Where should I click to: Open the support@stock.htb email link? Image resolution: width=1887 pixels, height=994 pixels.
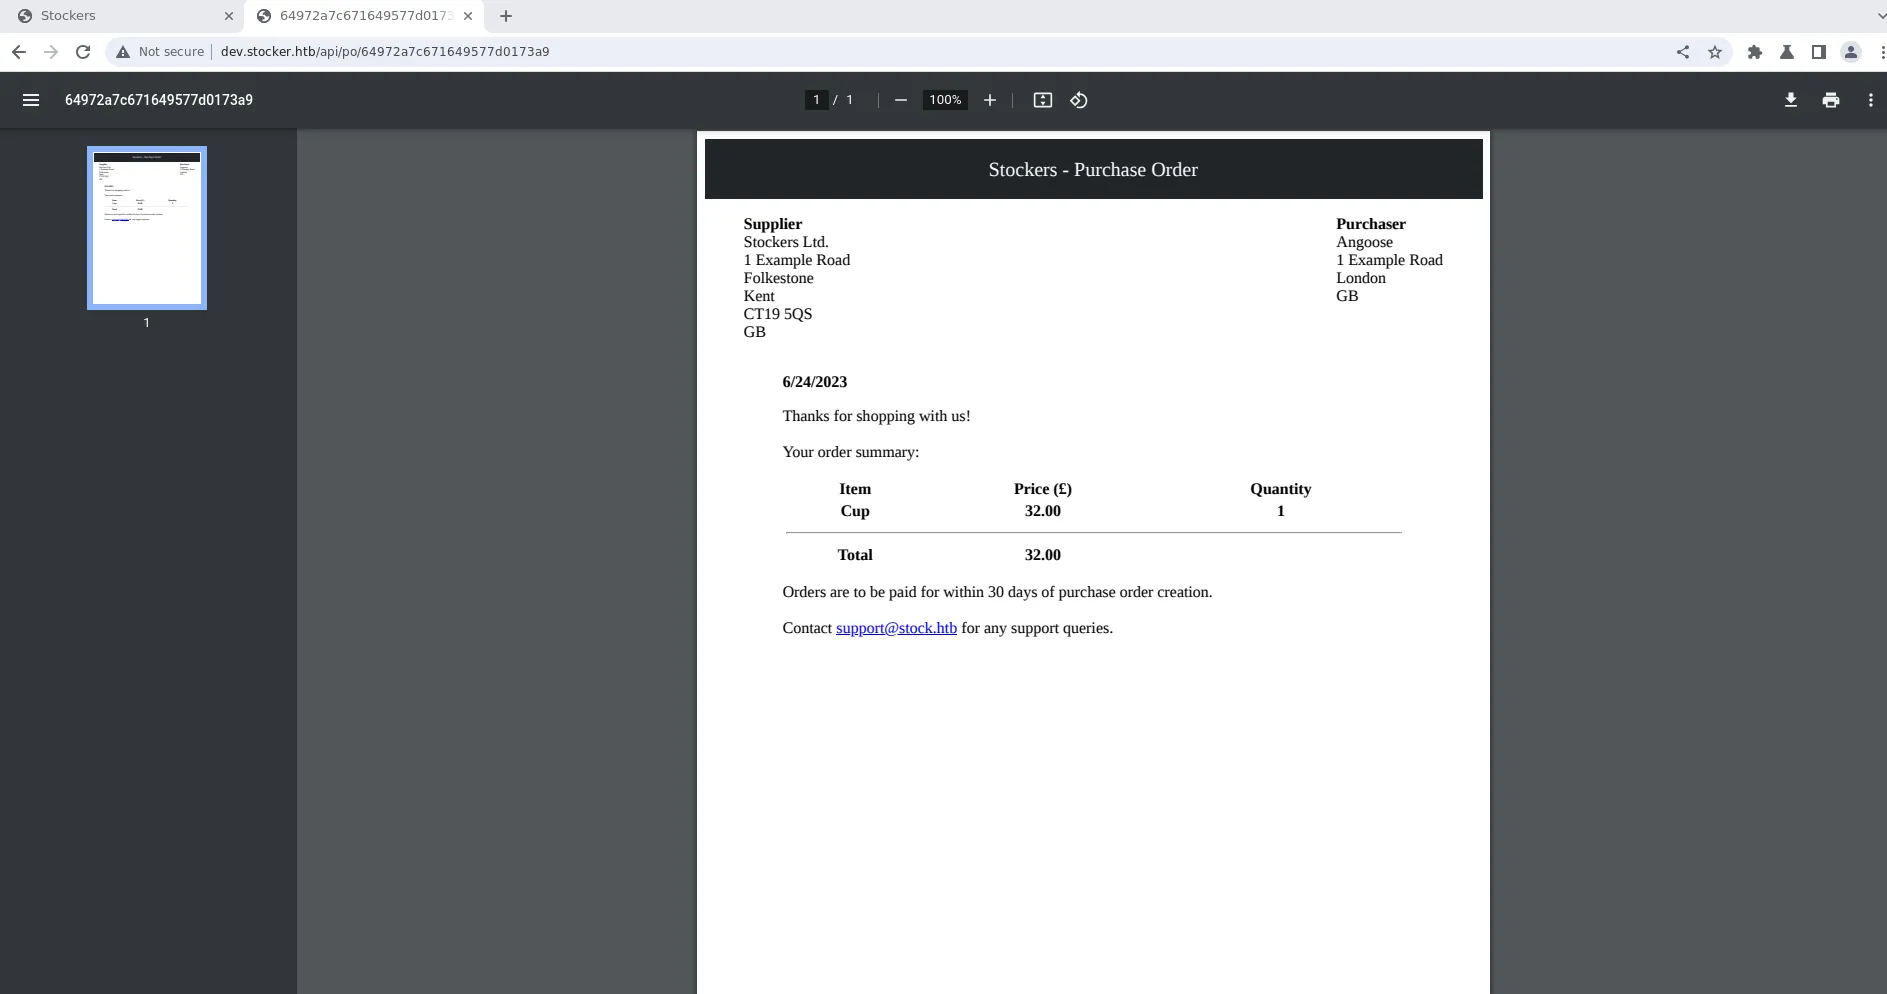(x=896, y=628)
